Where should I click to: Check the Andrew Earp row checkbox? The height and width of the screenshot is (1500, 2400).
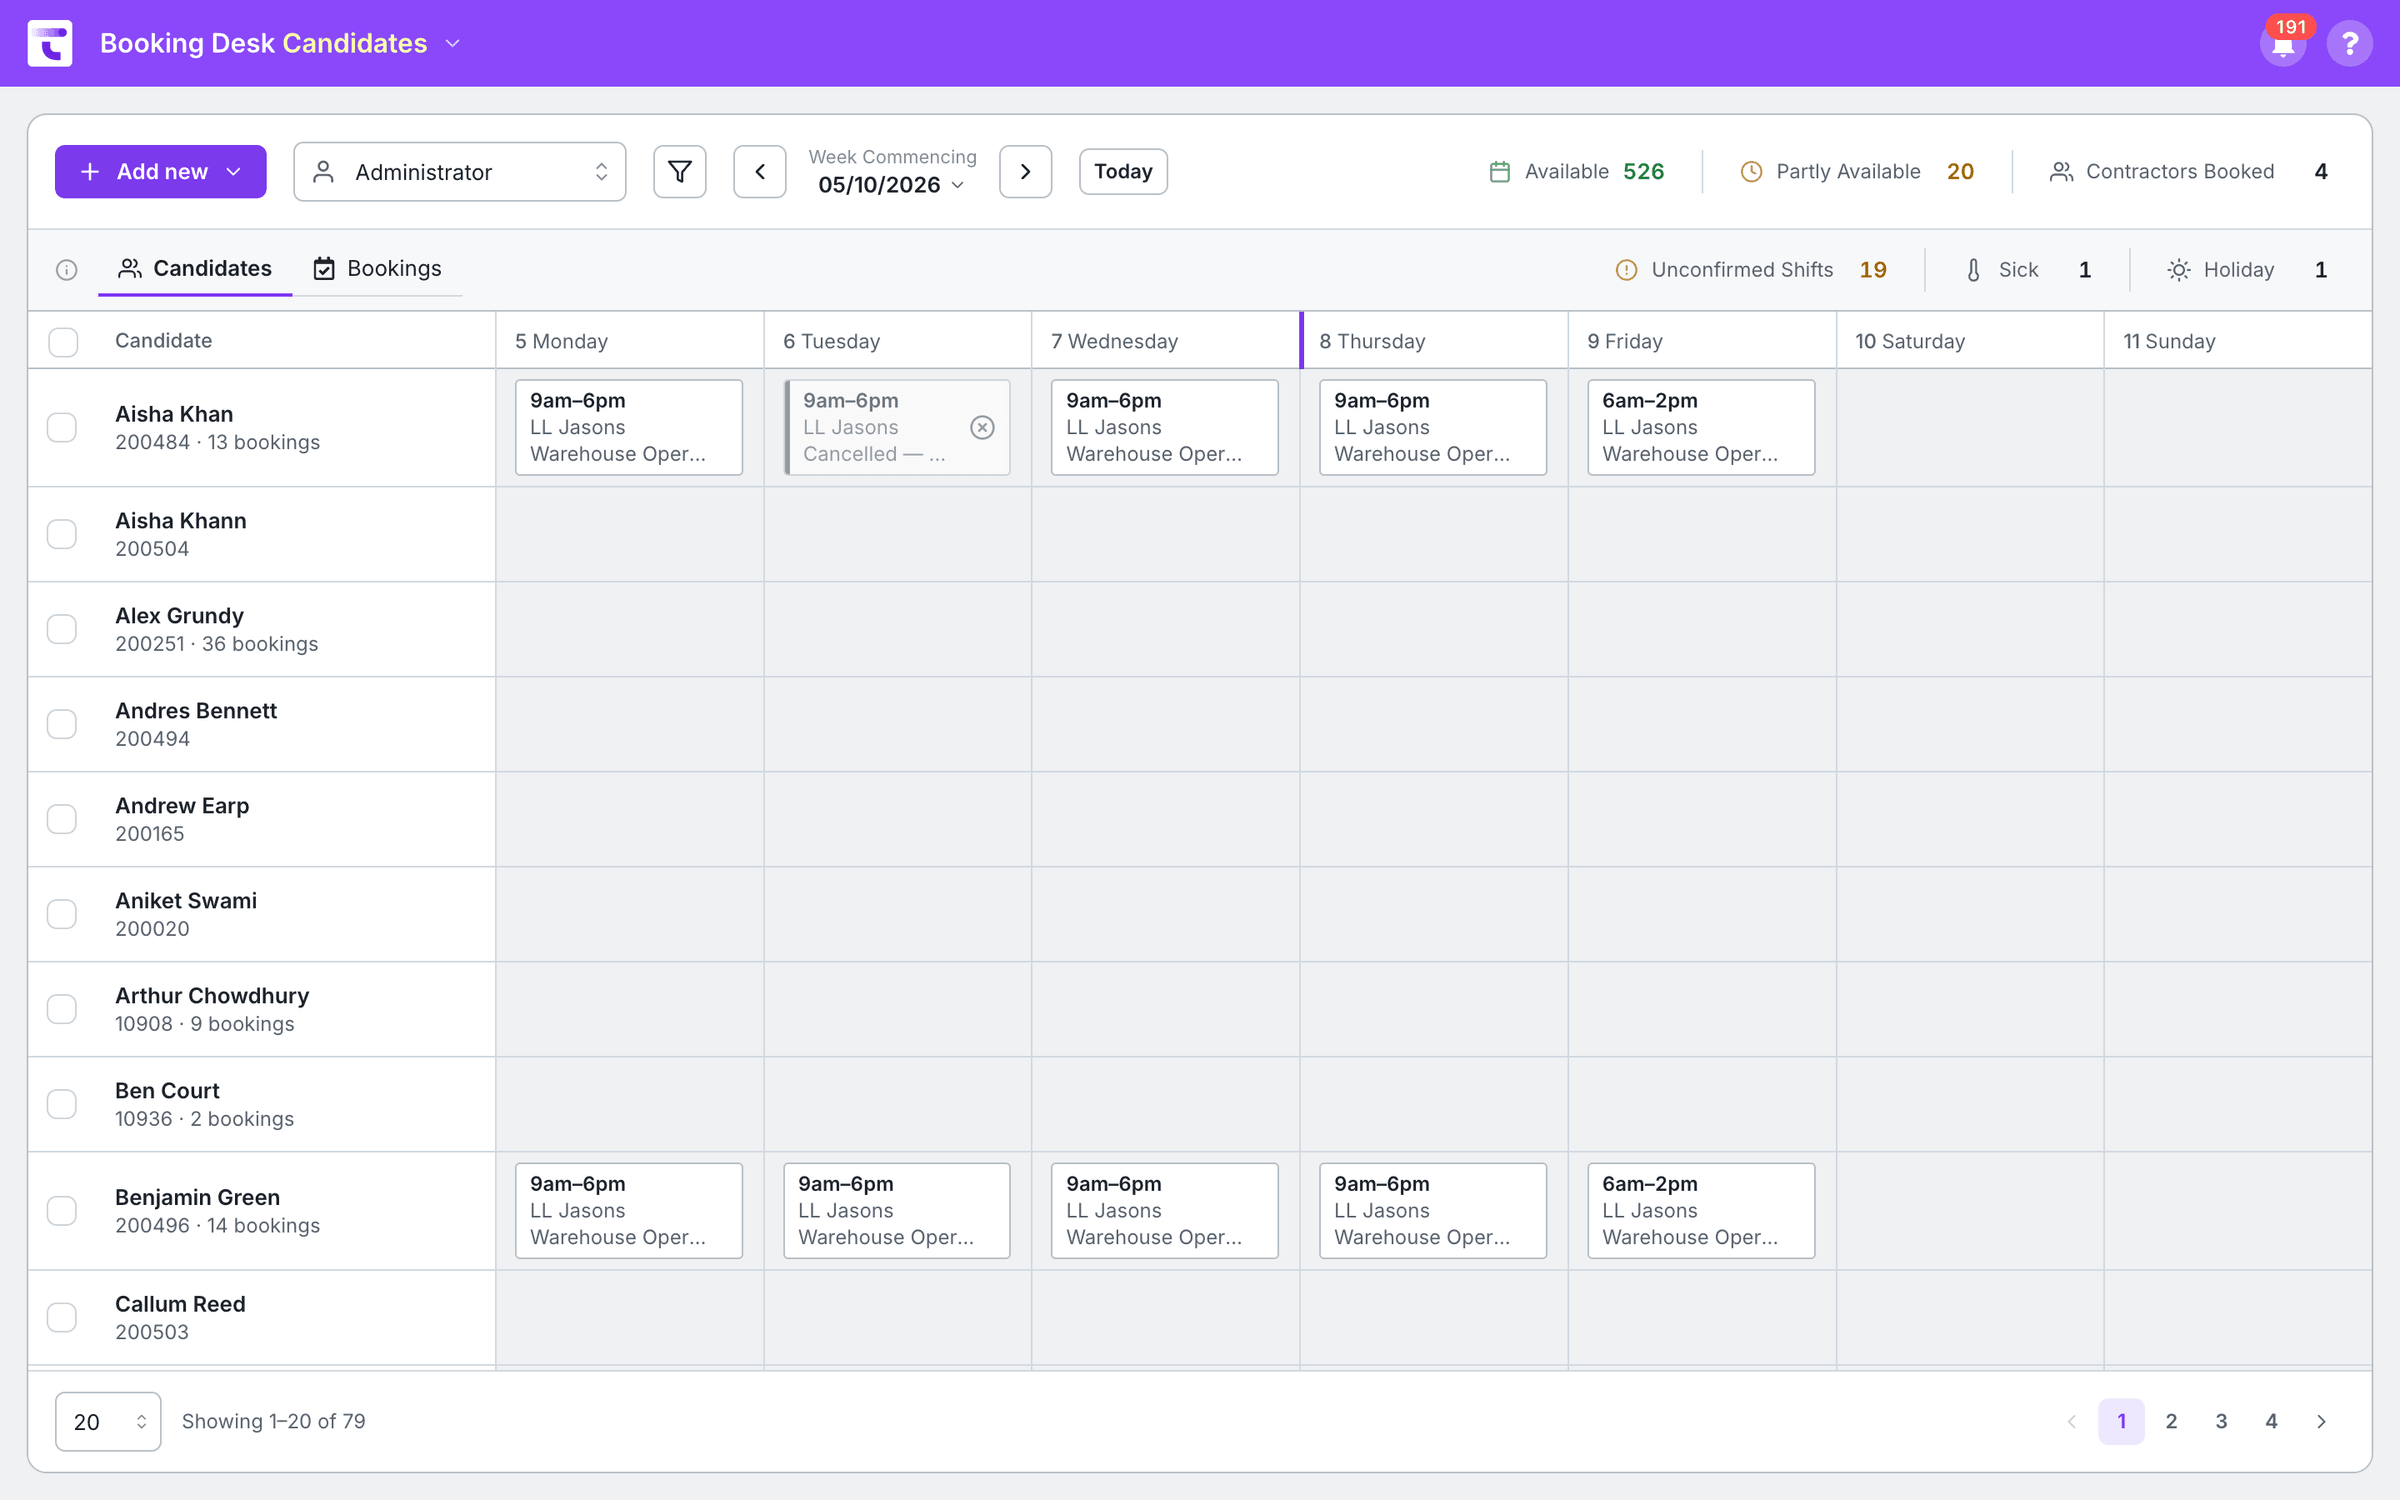[62, 819]
